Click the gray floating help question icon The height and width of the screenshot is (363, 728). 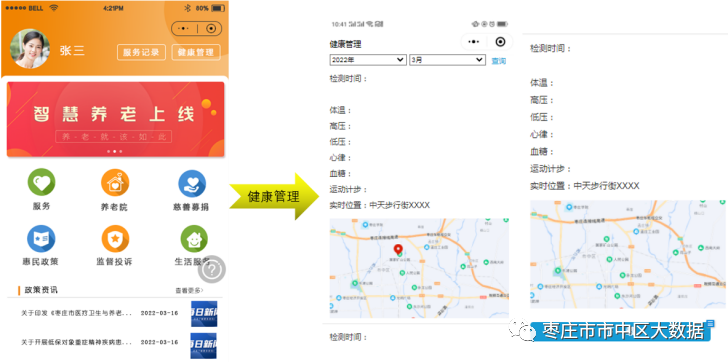coord(212,269)
